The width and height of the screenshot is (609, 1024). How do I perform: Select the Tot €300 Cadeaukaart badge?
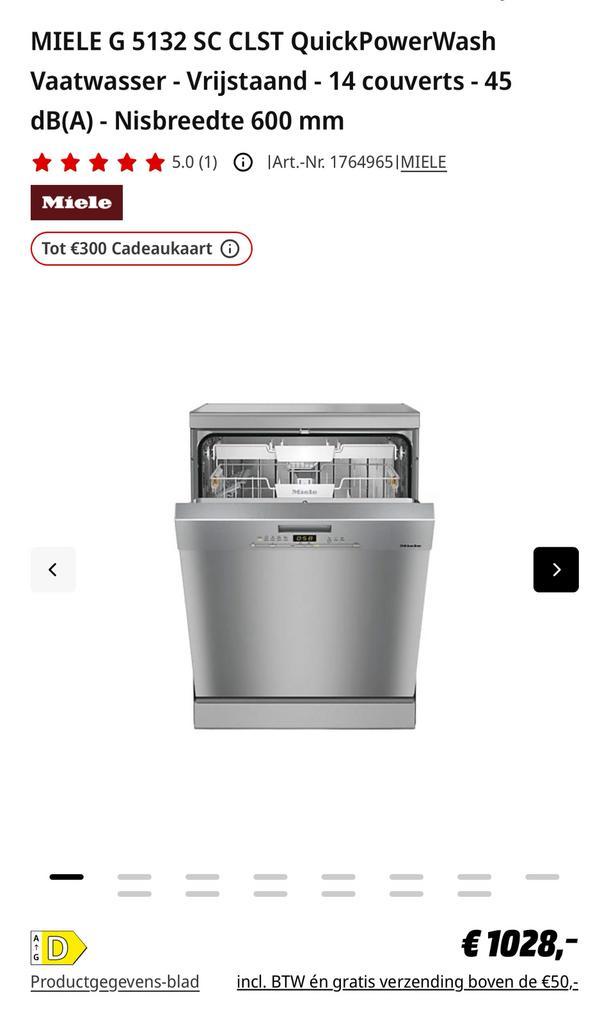coord(141,249)
